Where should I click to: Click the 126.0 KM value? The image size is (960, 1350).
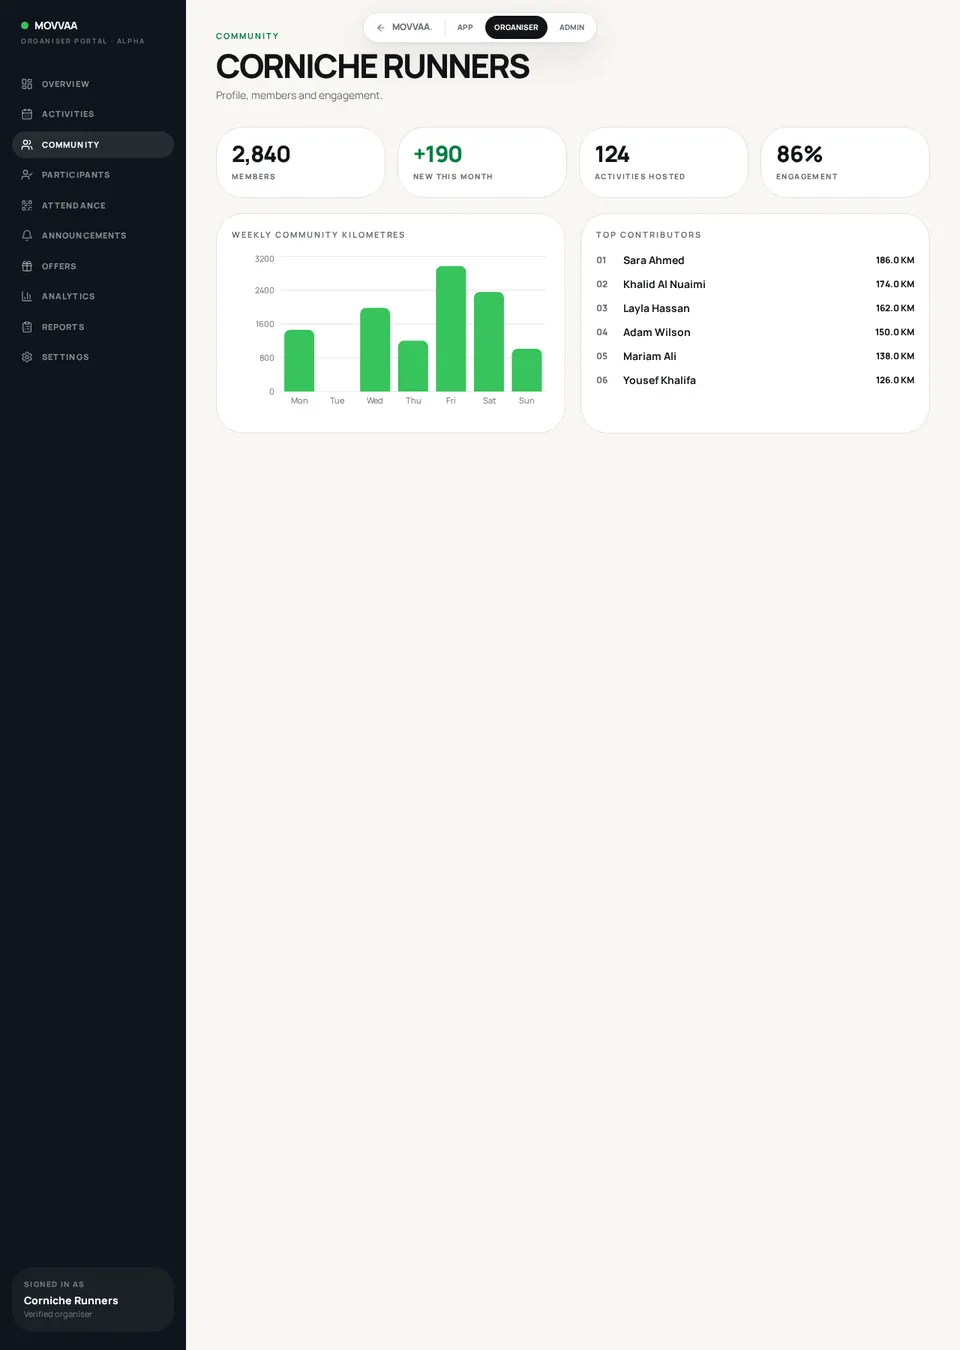click(895, 380)
